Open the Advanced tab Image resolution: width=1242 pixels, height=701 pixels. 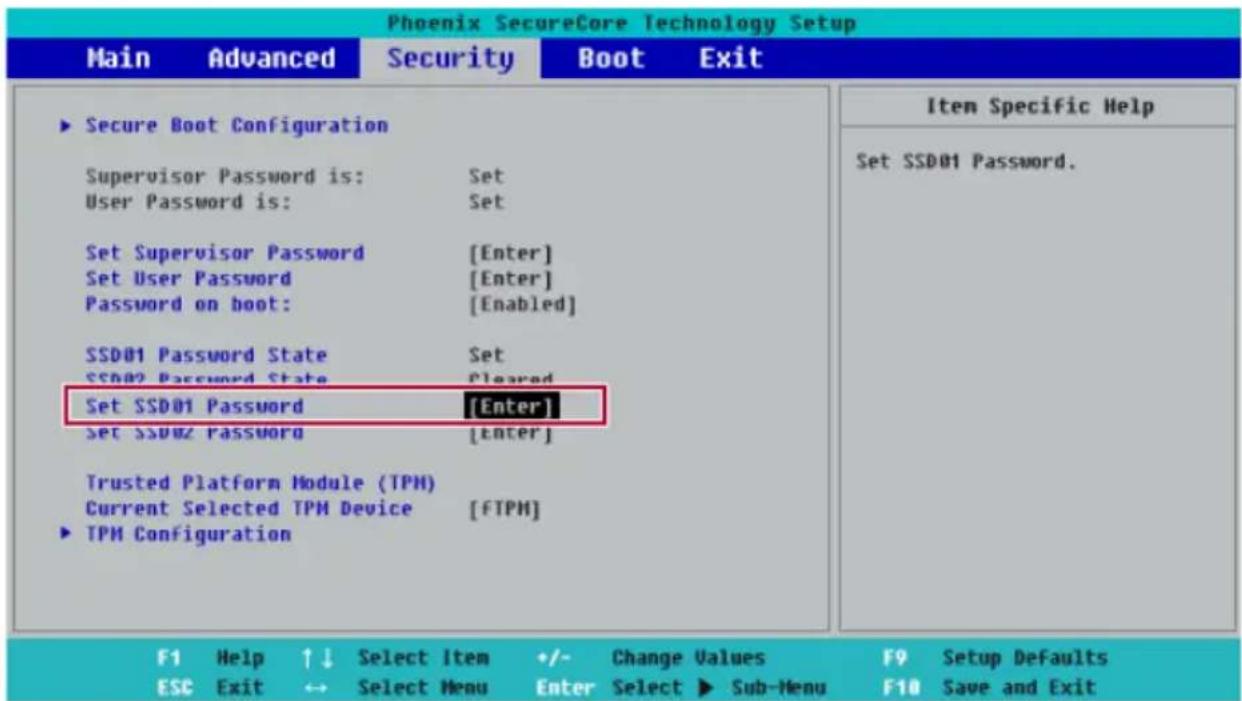click(271, 59)
